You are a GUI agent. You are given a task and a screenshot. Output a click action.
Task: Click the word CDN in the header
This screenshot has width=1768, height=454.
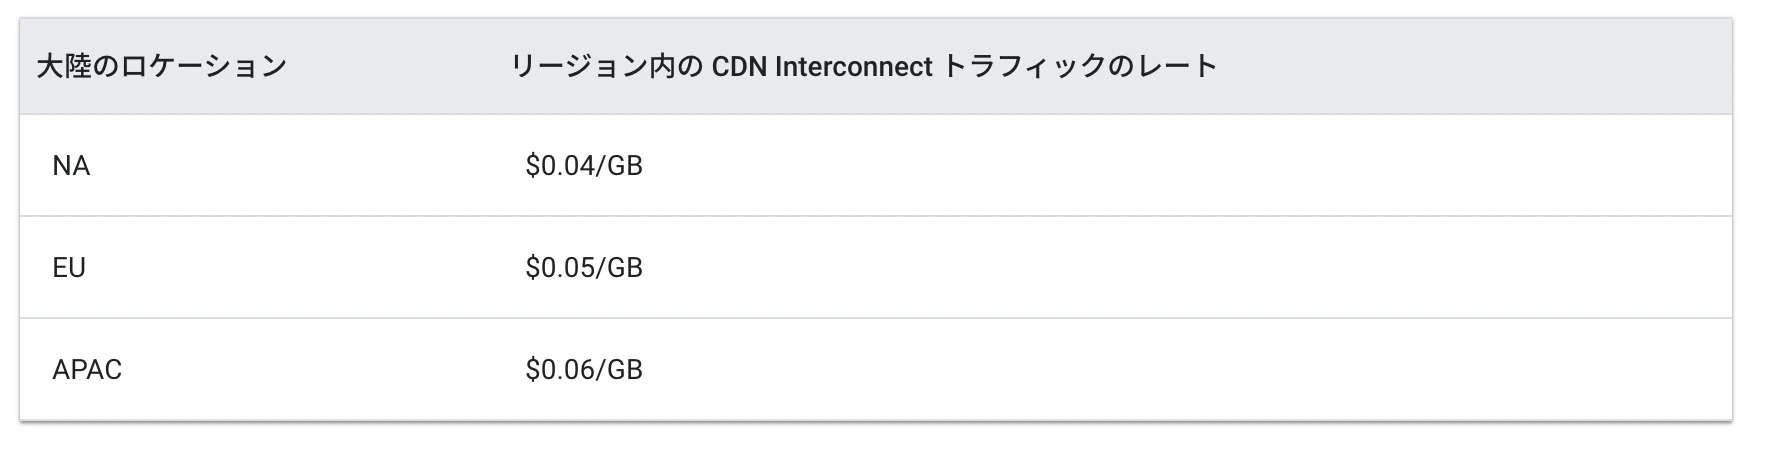pyautogui.click(x=739, y=66)
